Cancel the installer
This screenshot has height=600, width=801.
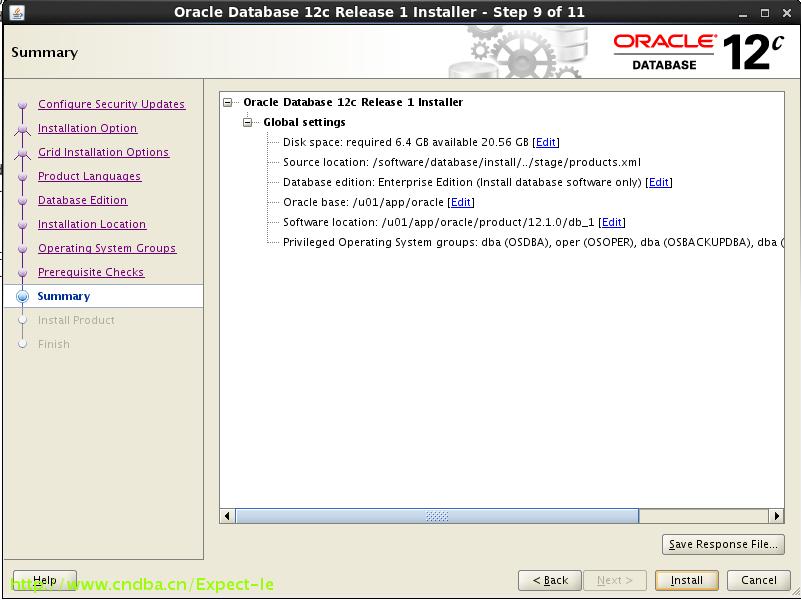pyautogui.click(x=759, y=580)
